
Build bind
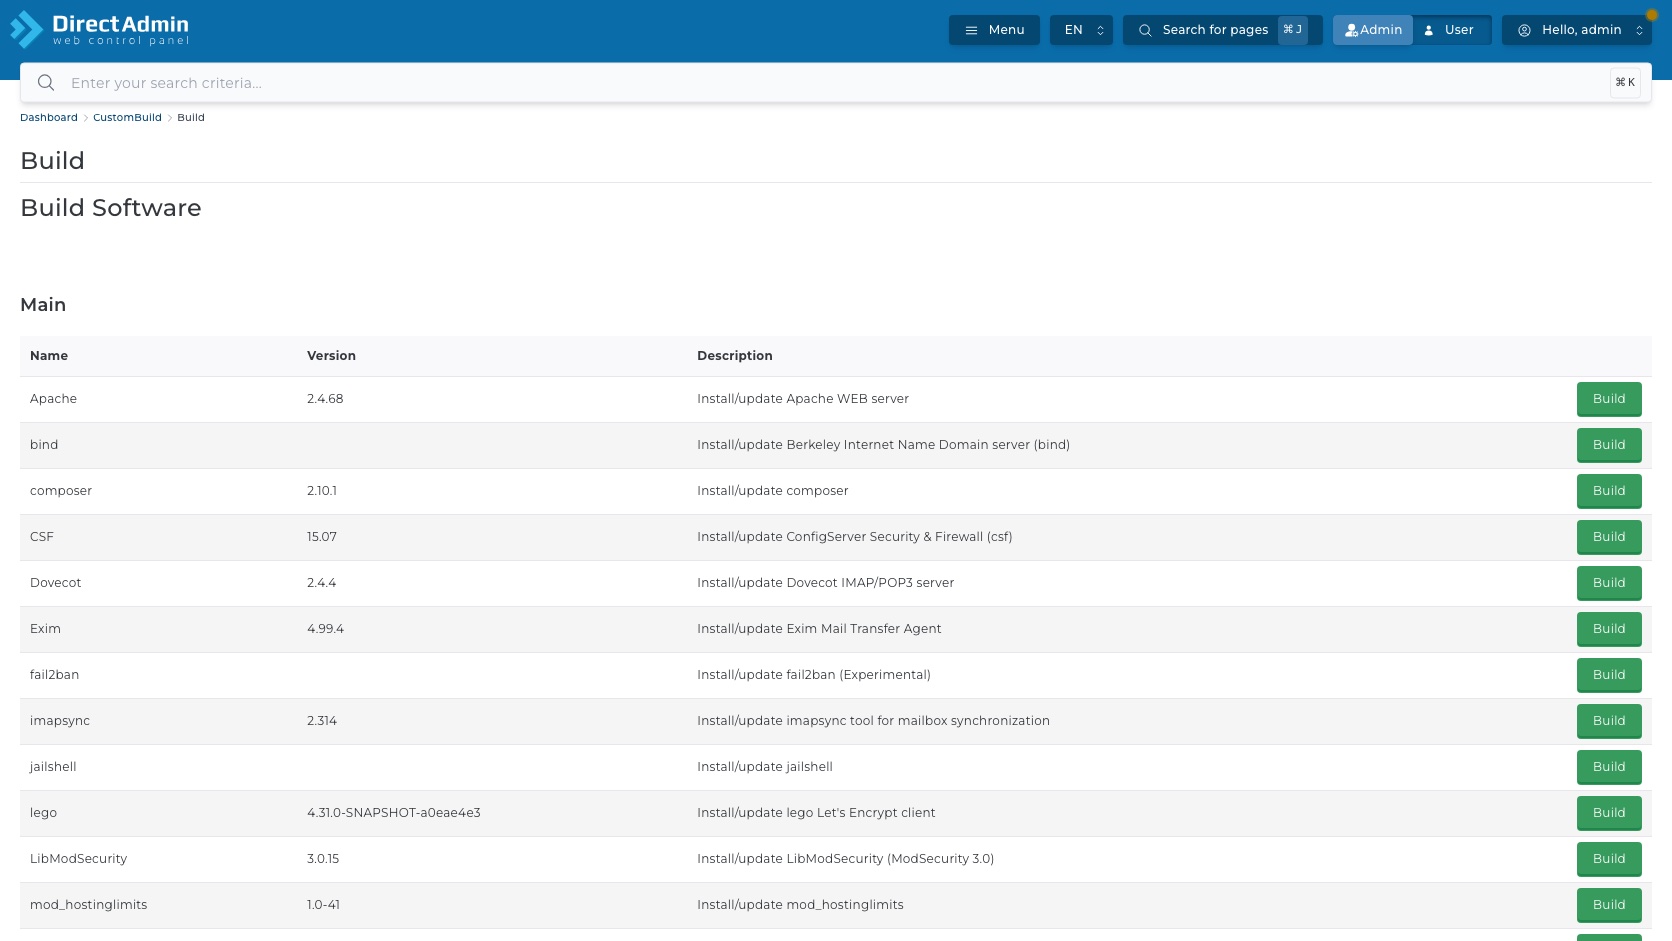[x=1609, y=445]
